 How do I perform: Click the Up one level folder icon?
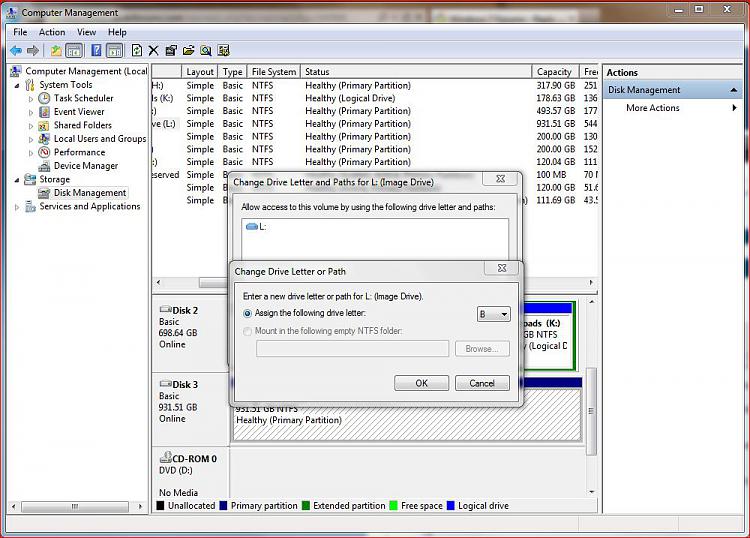tap(56, 50)
